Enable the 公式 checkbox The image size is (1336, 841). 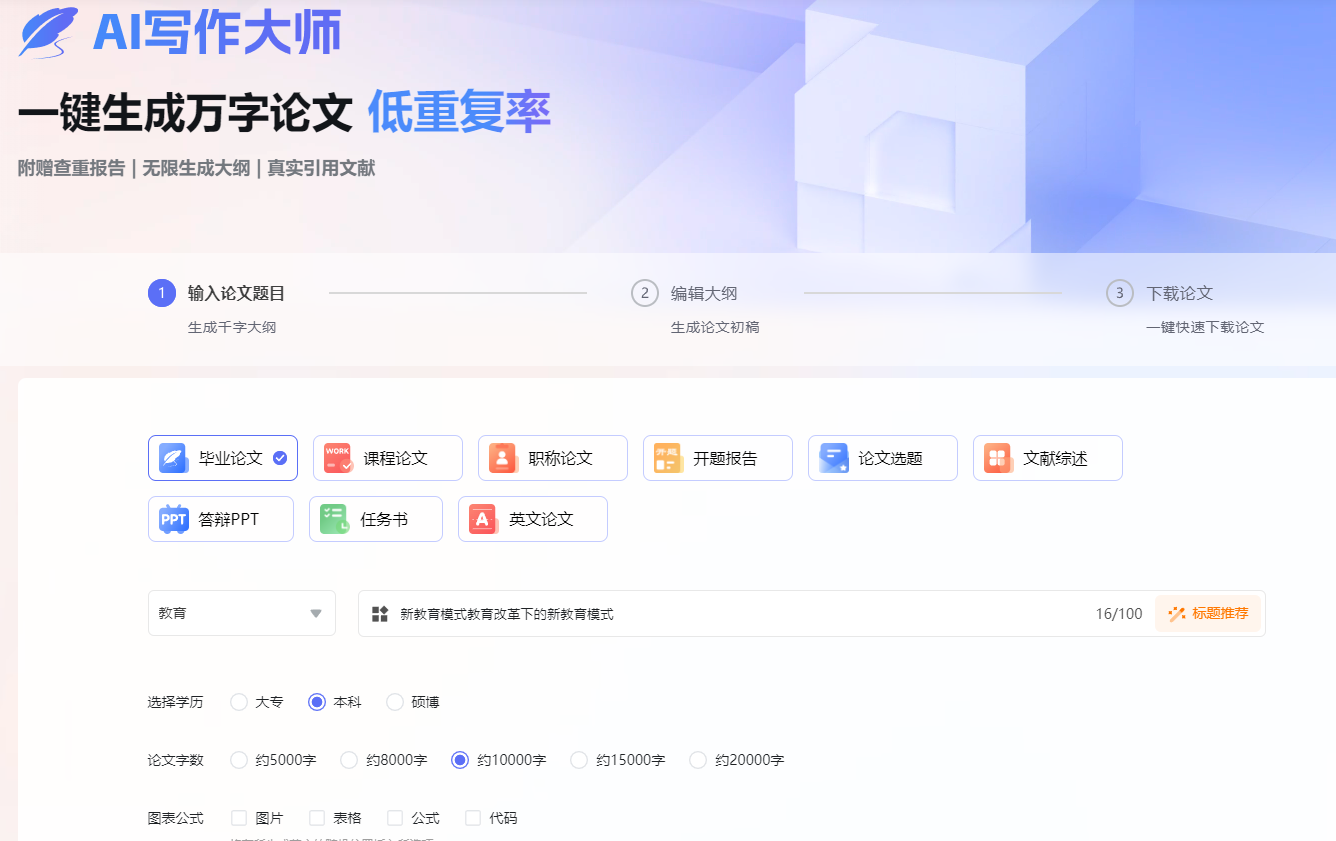pos(395,818)
